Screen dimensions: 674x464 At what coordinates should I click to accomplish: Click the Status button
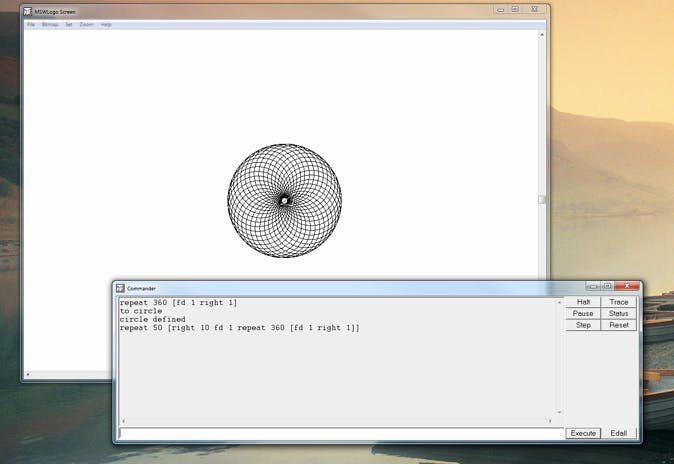pos(619,313)
